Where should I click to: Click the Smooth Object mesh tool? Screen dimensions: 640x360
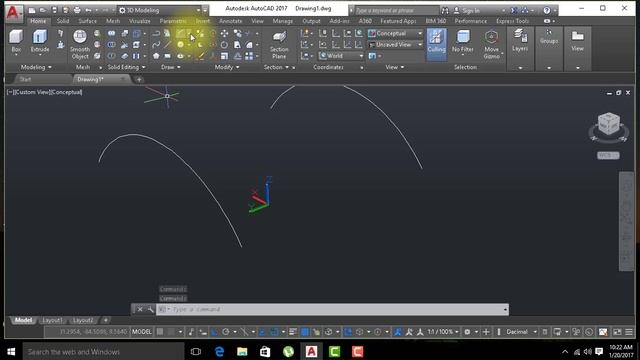tap(80, 44)
